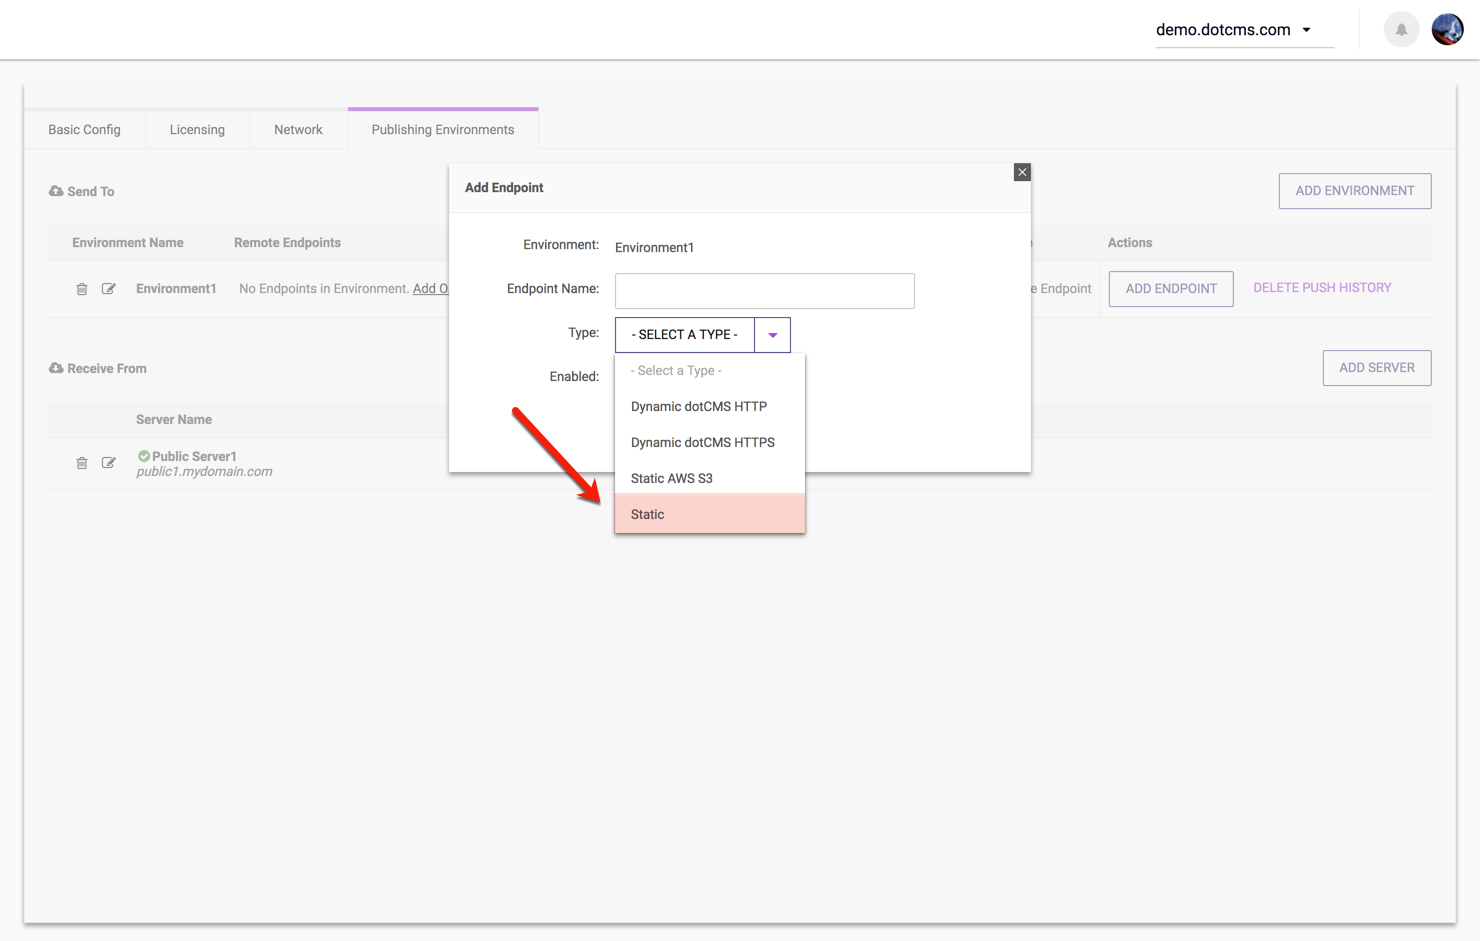This screenshot has width=1480, height=941.
Task: Switch to the Basic Config tab
Action: click(84, 130)
